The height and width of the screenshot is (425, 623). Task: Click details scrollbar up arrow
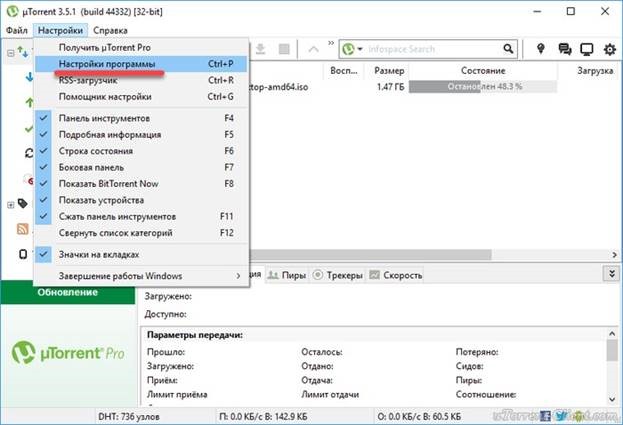click(x=612, y=334)
